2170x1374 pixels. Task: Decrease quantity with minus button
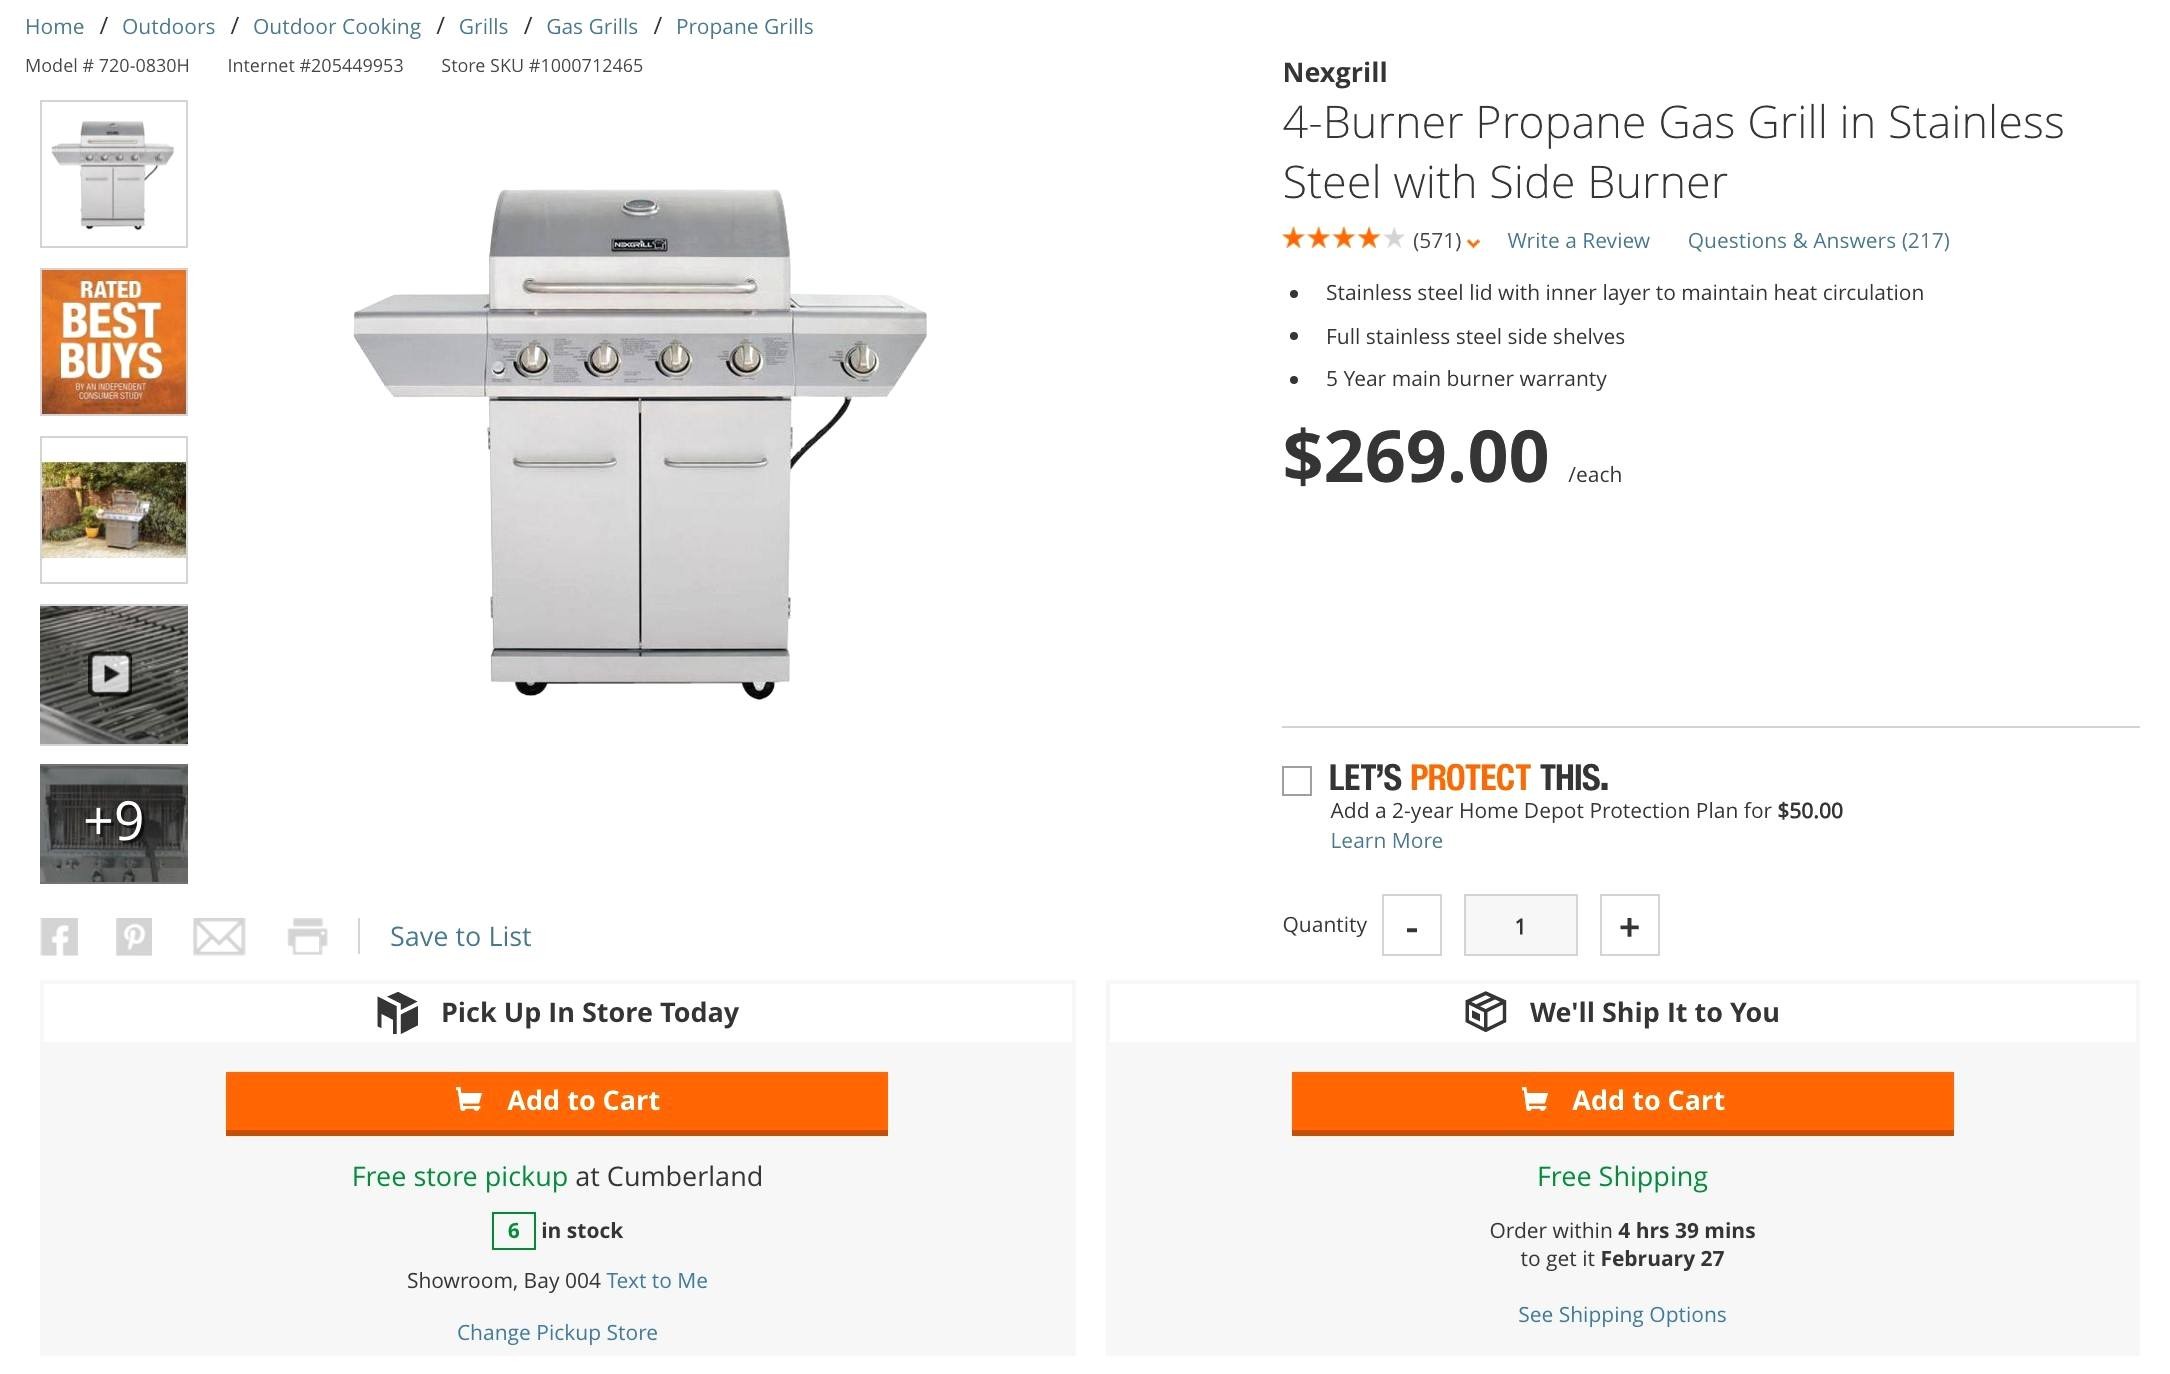click(1411, 926)
